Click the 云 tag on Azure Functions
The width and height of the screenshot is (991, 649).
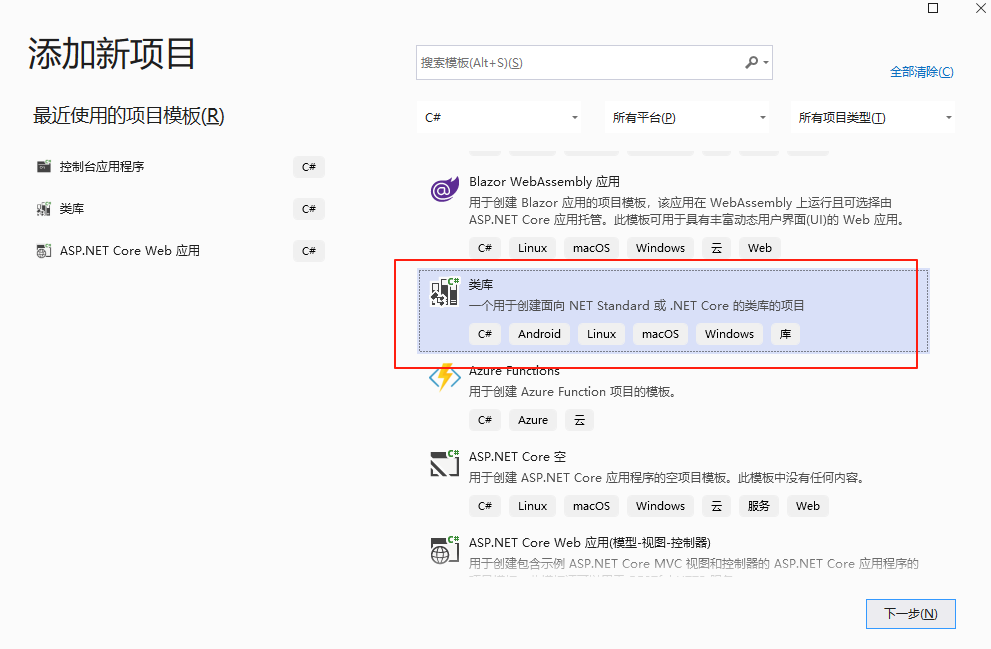pyautogui.click(x=580, y=420)
